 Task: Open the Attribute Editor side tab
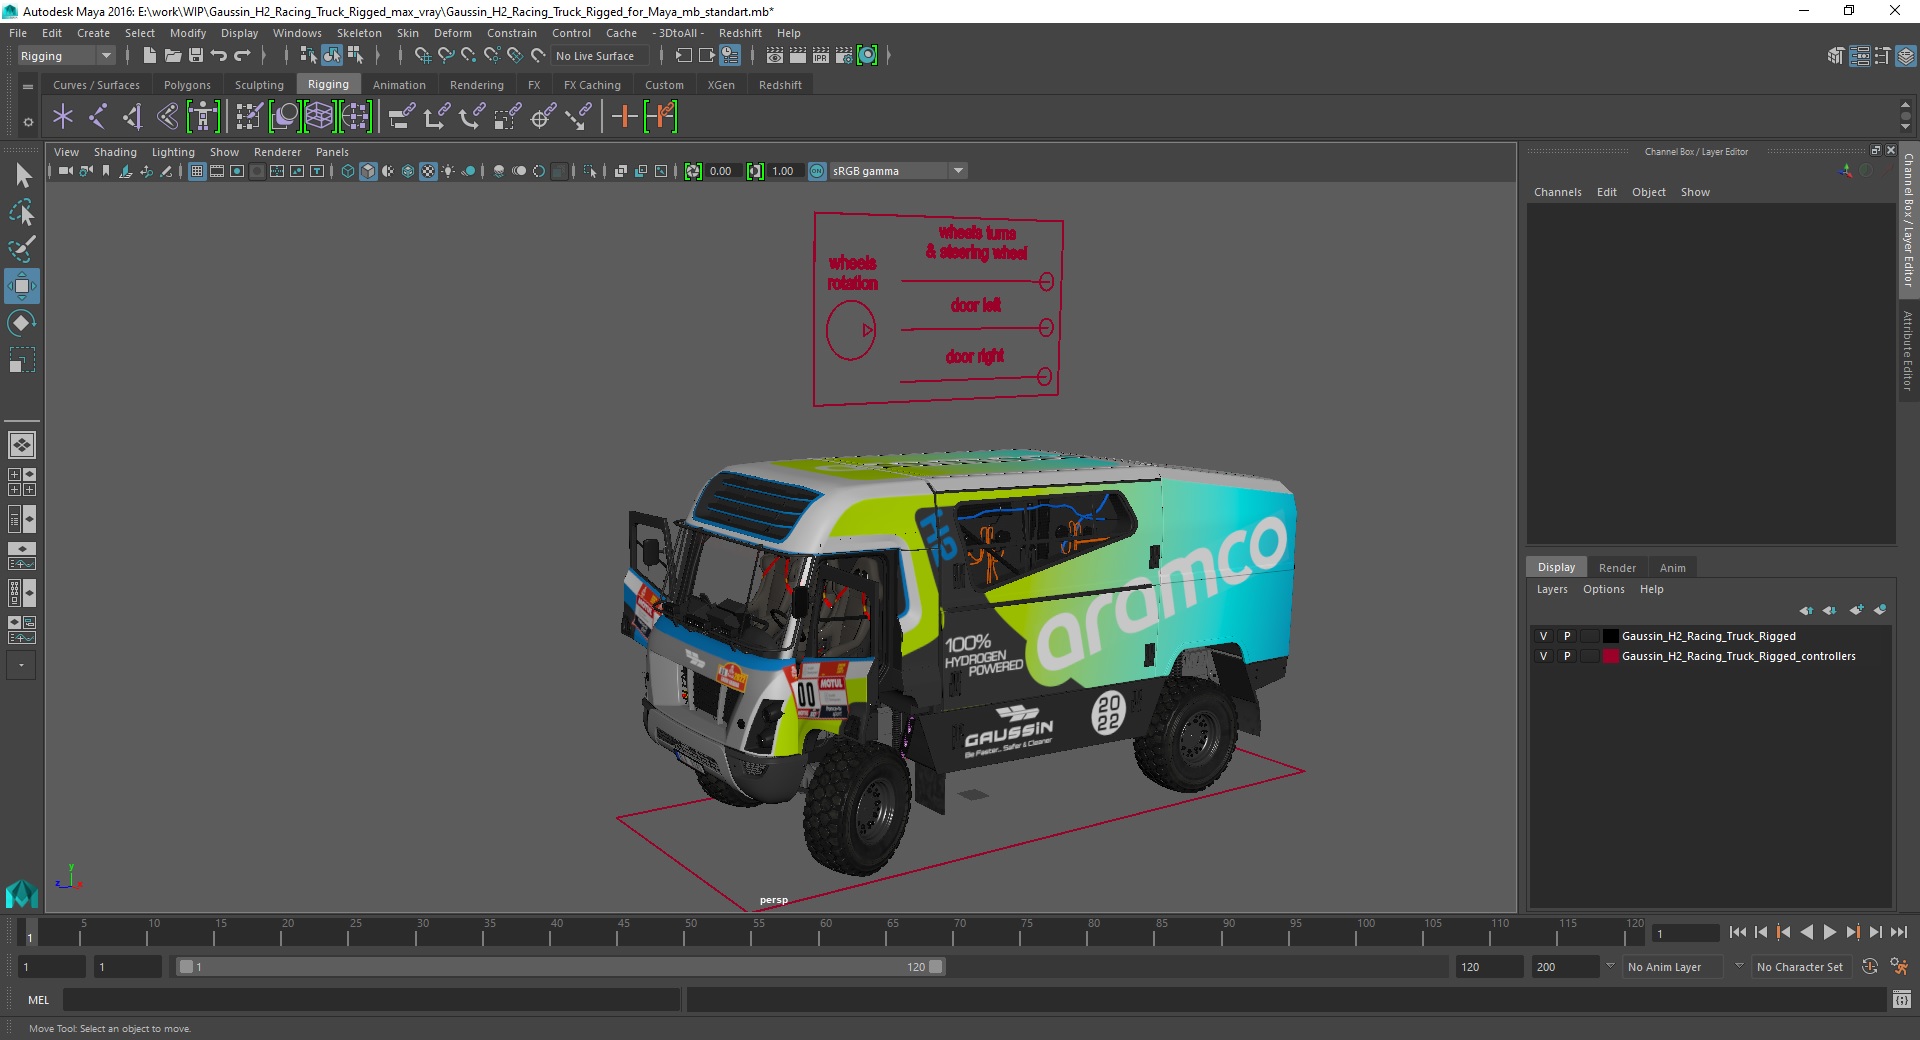click(x=1908, y=350)
